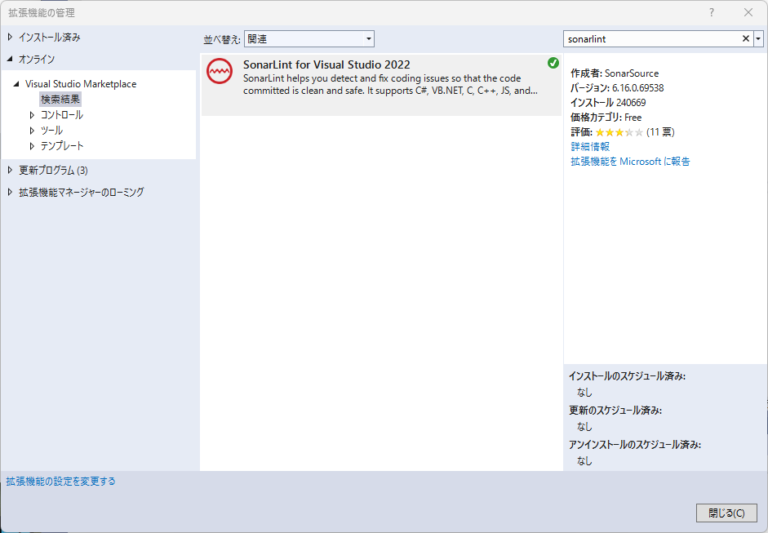Open the search box history dropdown arrow
Viewport: 768px width, 533px height.
(x=758, y=39)
